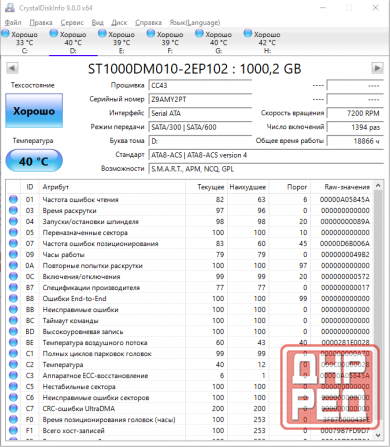Click status icon for Всего хост-записей row
The width and height of the screenshot is (390, 447).
13,430
